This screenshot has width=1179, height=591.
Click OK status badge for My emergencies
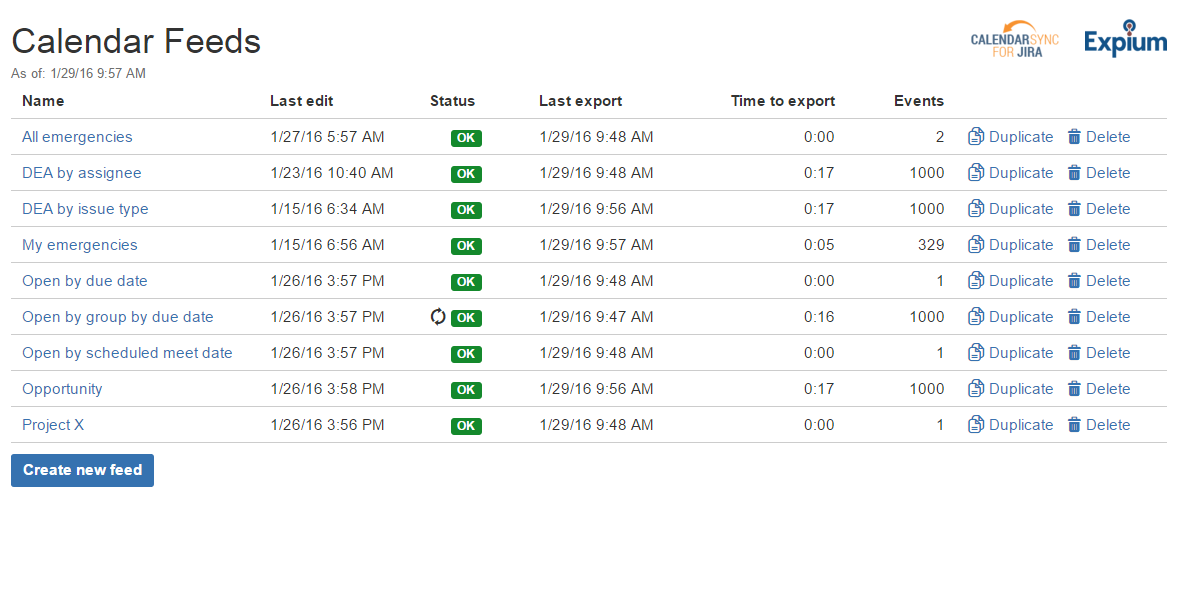click(x=466, y=246)
